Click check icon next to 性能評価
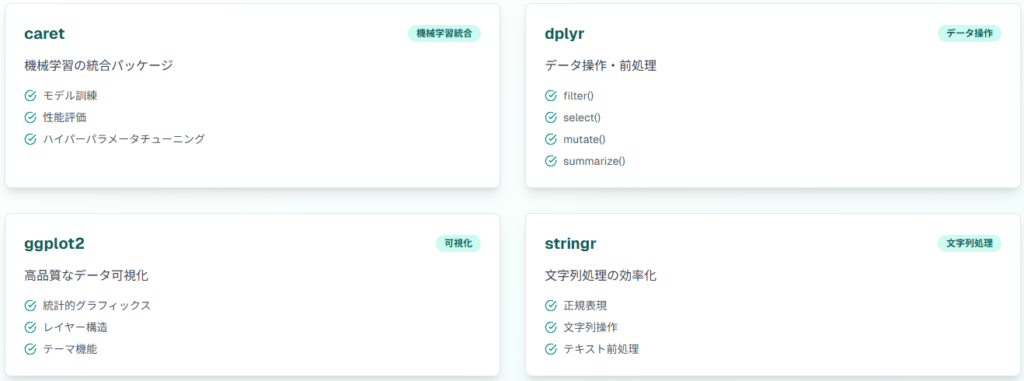Viewport: 1024px width, 381px height. click(30, 118)
